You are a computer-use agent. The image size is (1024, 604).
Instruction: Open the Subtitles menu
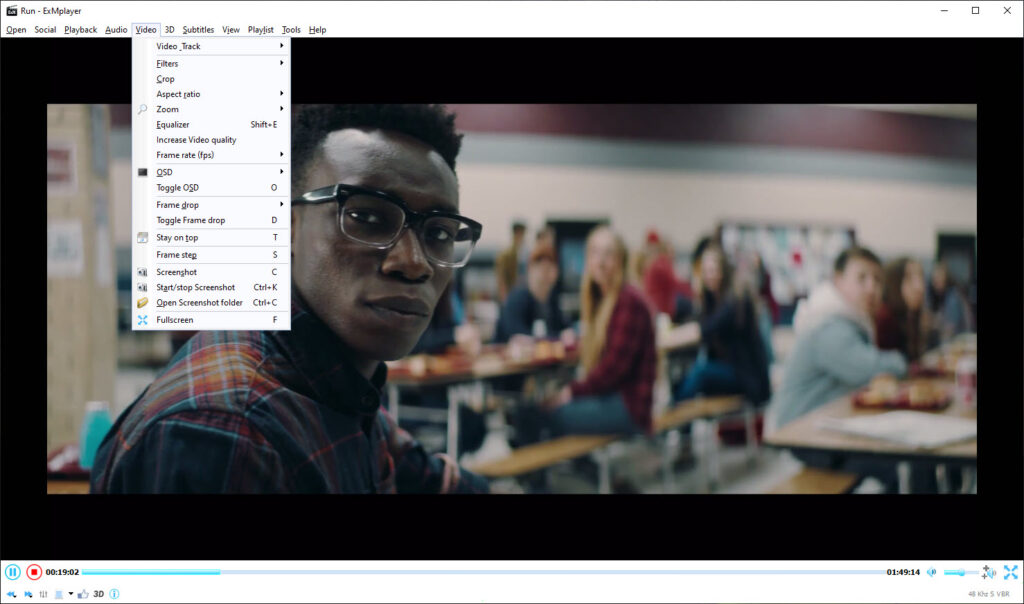coord(198,29)
